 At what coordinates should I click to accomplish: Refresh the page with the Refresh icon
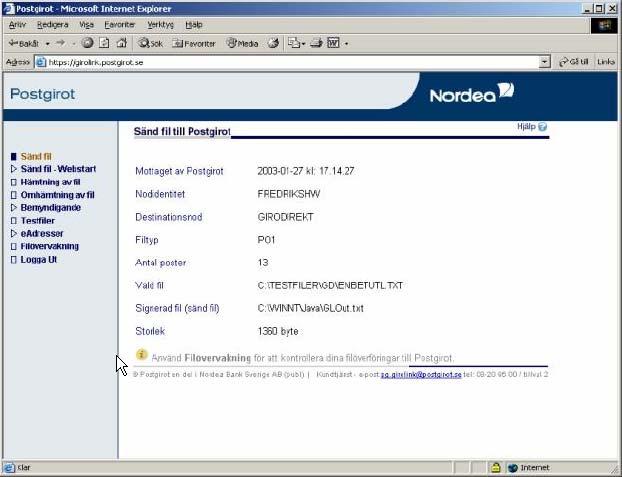104,43
